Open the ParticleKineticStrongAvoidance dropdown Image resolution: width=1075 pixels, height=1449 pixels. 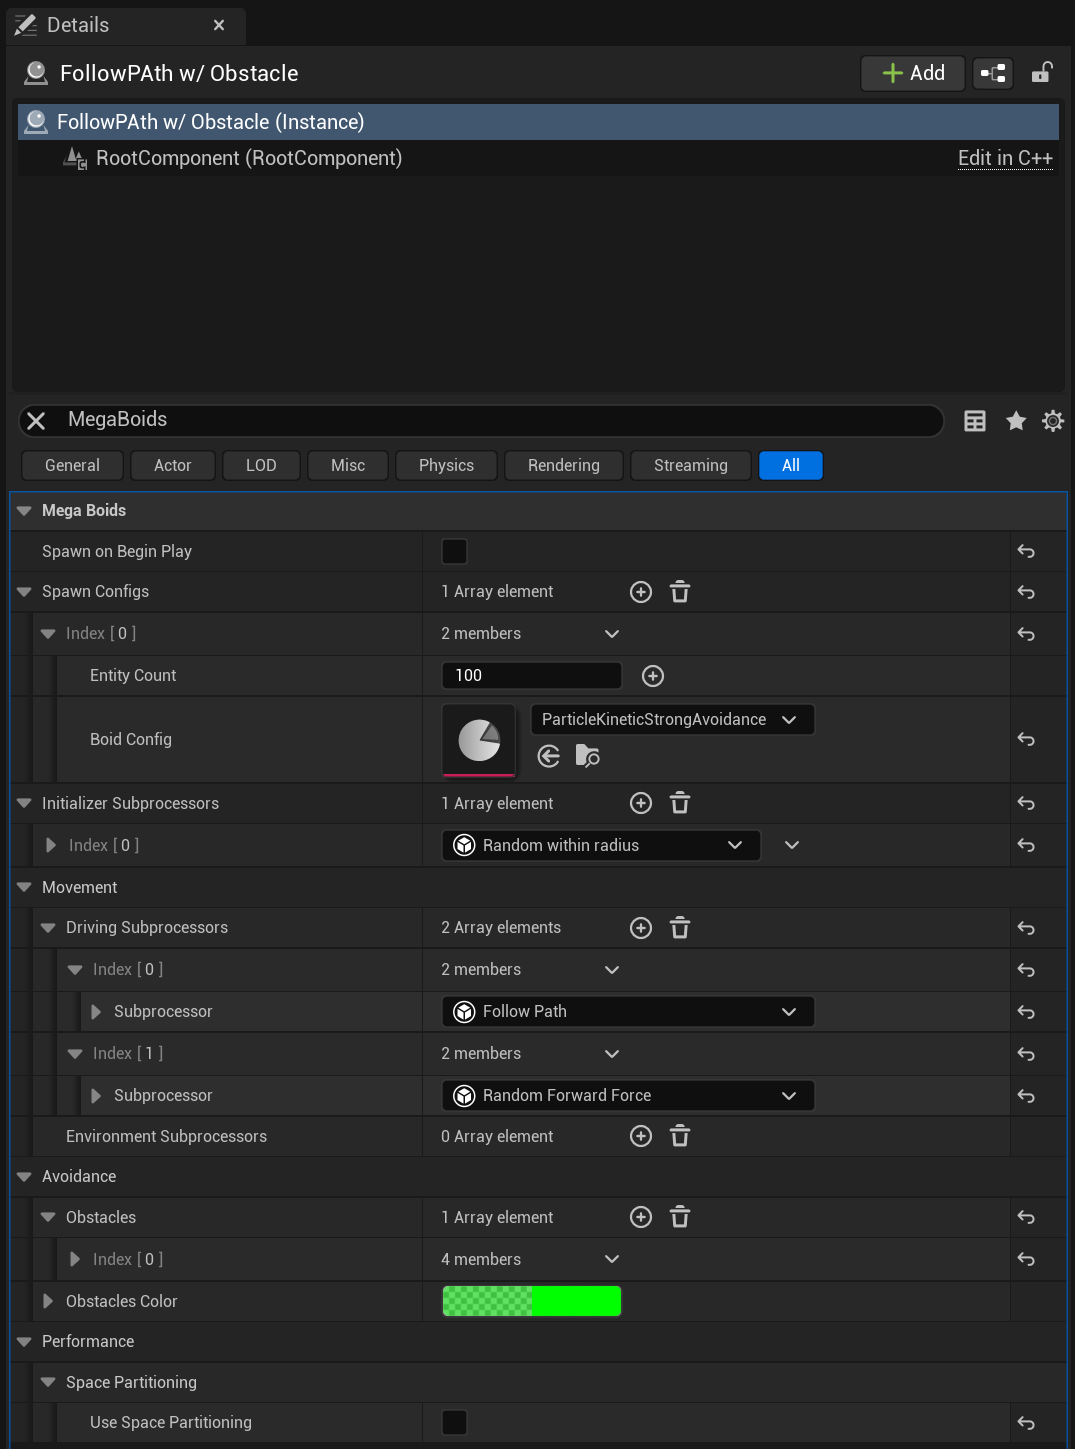click(x=672, y=720)
